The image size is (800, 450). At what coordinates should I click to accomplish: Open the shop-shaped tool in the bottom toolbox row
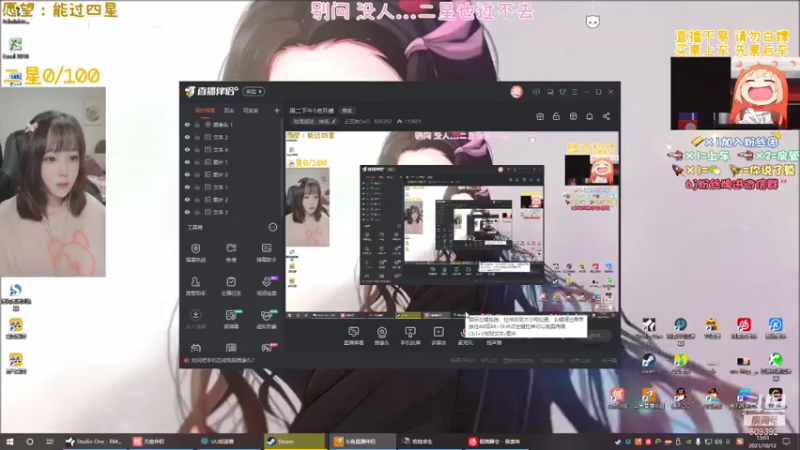coord(195,347)
